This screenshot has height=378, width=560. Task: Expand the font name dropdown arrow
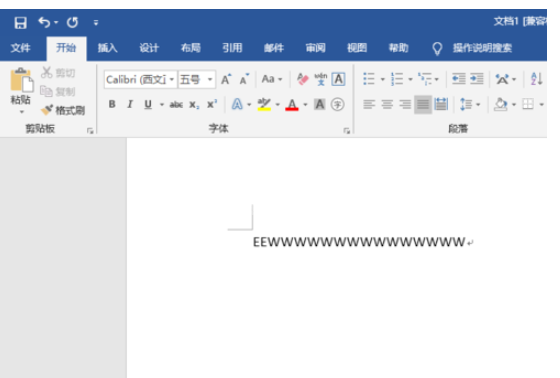172,79
